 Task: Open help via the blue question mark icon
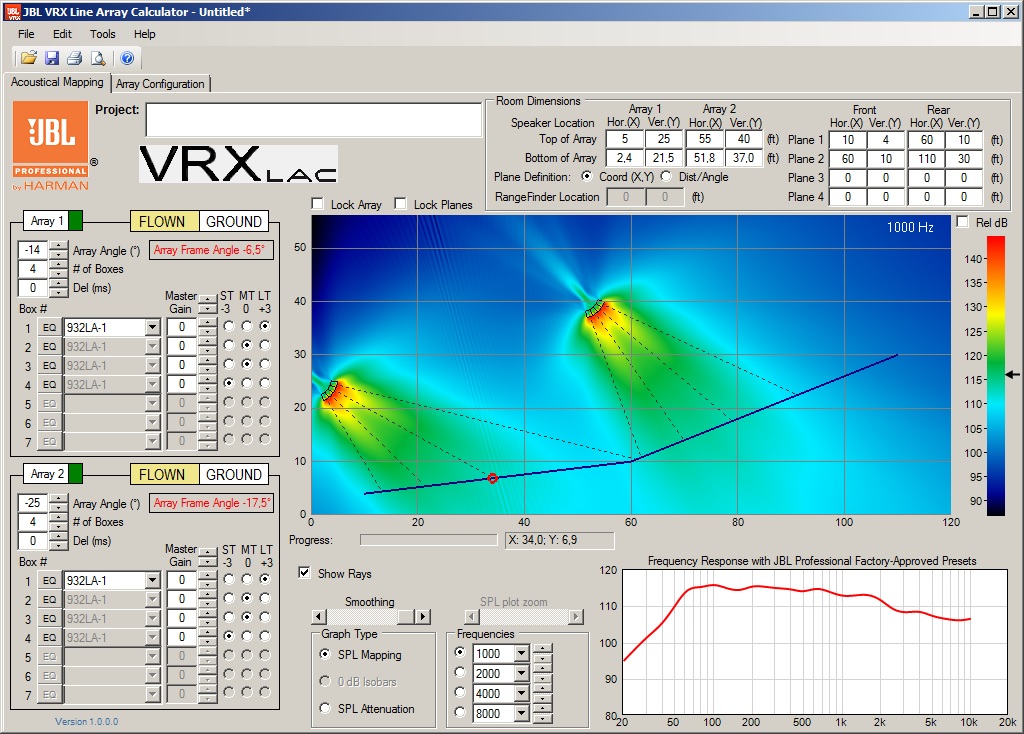(x=127, y=58)
